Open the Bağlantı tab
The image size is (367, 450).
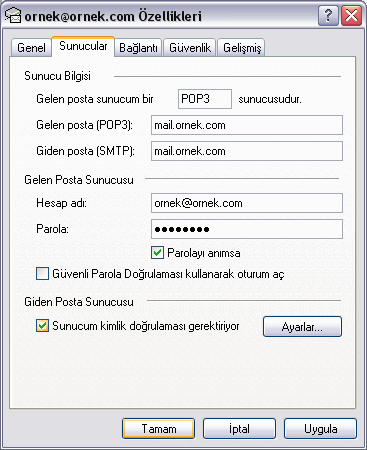[138, 48]
